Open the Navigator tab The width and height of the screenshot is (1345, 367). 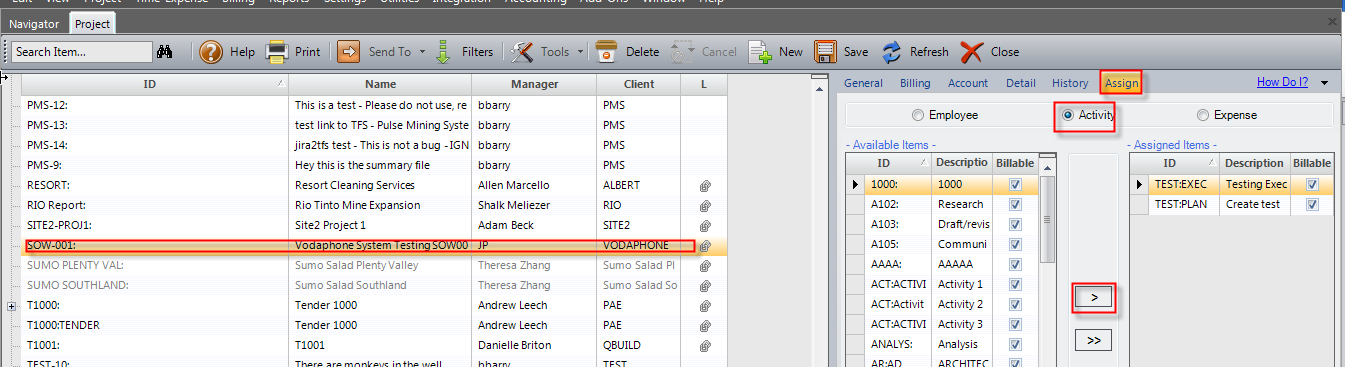(34, 23)
